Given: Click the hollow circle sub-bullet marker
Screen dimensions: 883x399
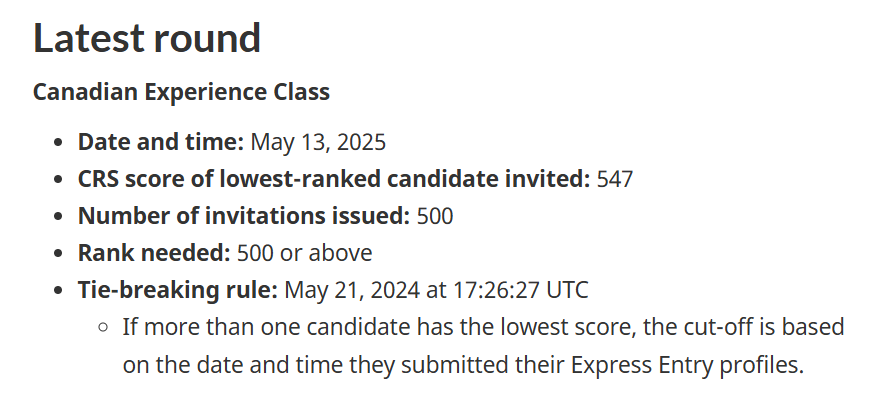Looking at the screenshot, I should tap(102, 328).
